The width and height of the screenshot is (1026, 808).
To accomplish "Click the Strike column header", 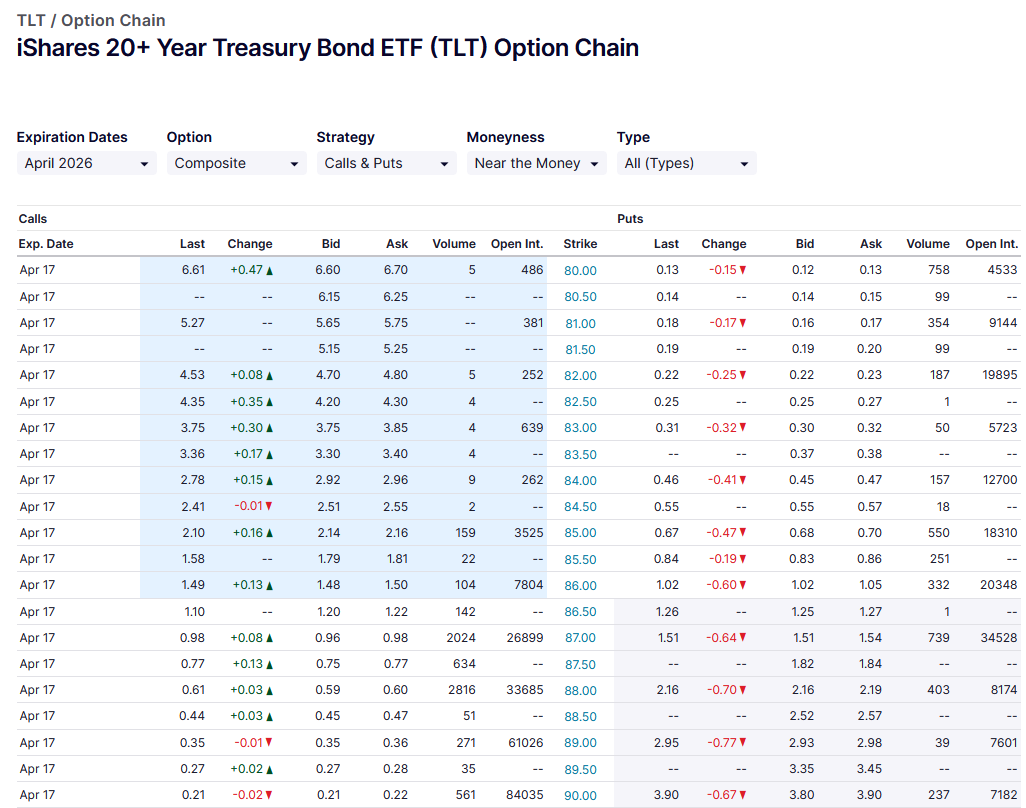I will pos(580,243).
